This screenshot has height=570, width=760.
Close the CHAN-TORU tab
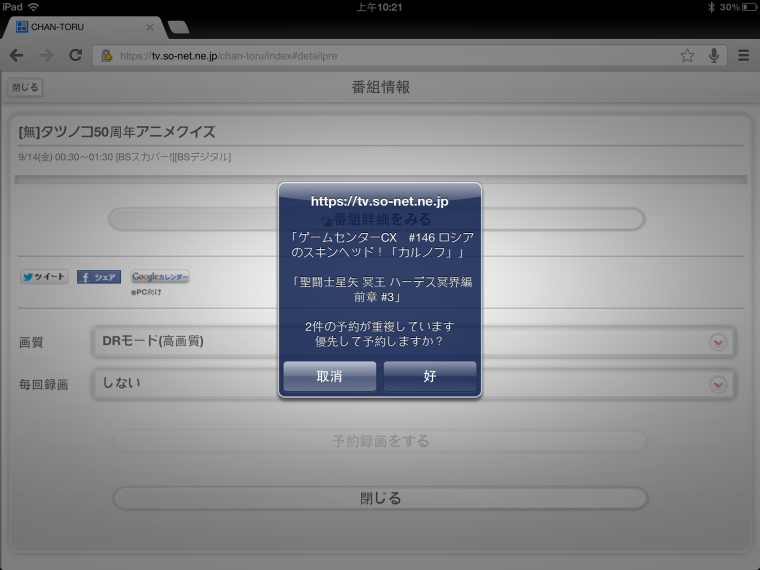[150, 27]
